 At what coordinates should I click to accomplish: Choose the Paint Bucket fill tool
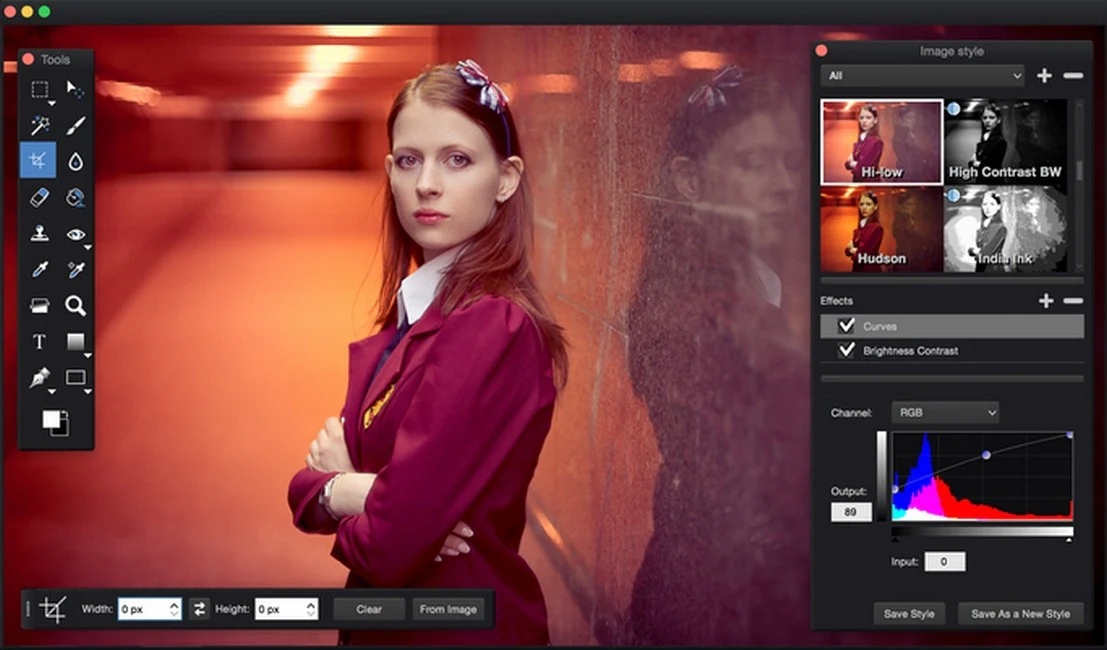coord(76,197)
